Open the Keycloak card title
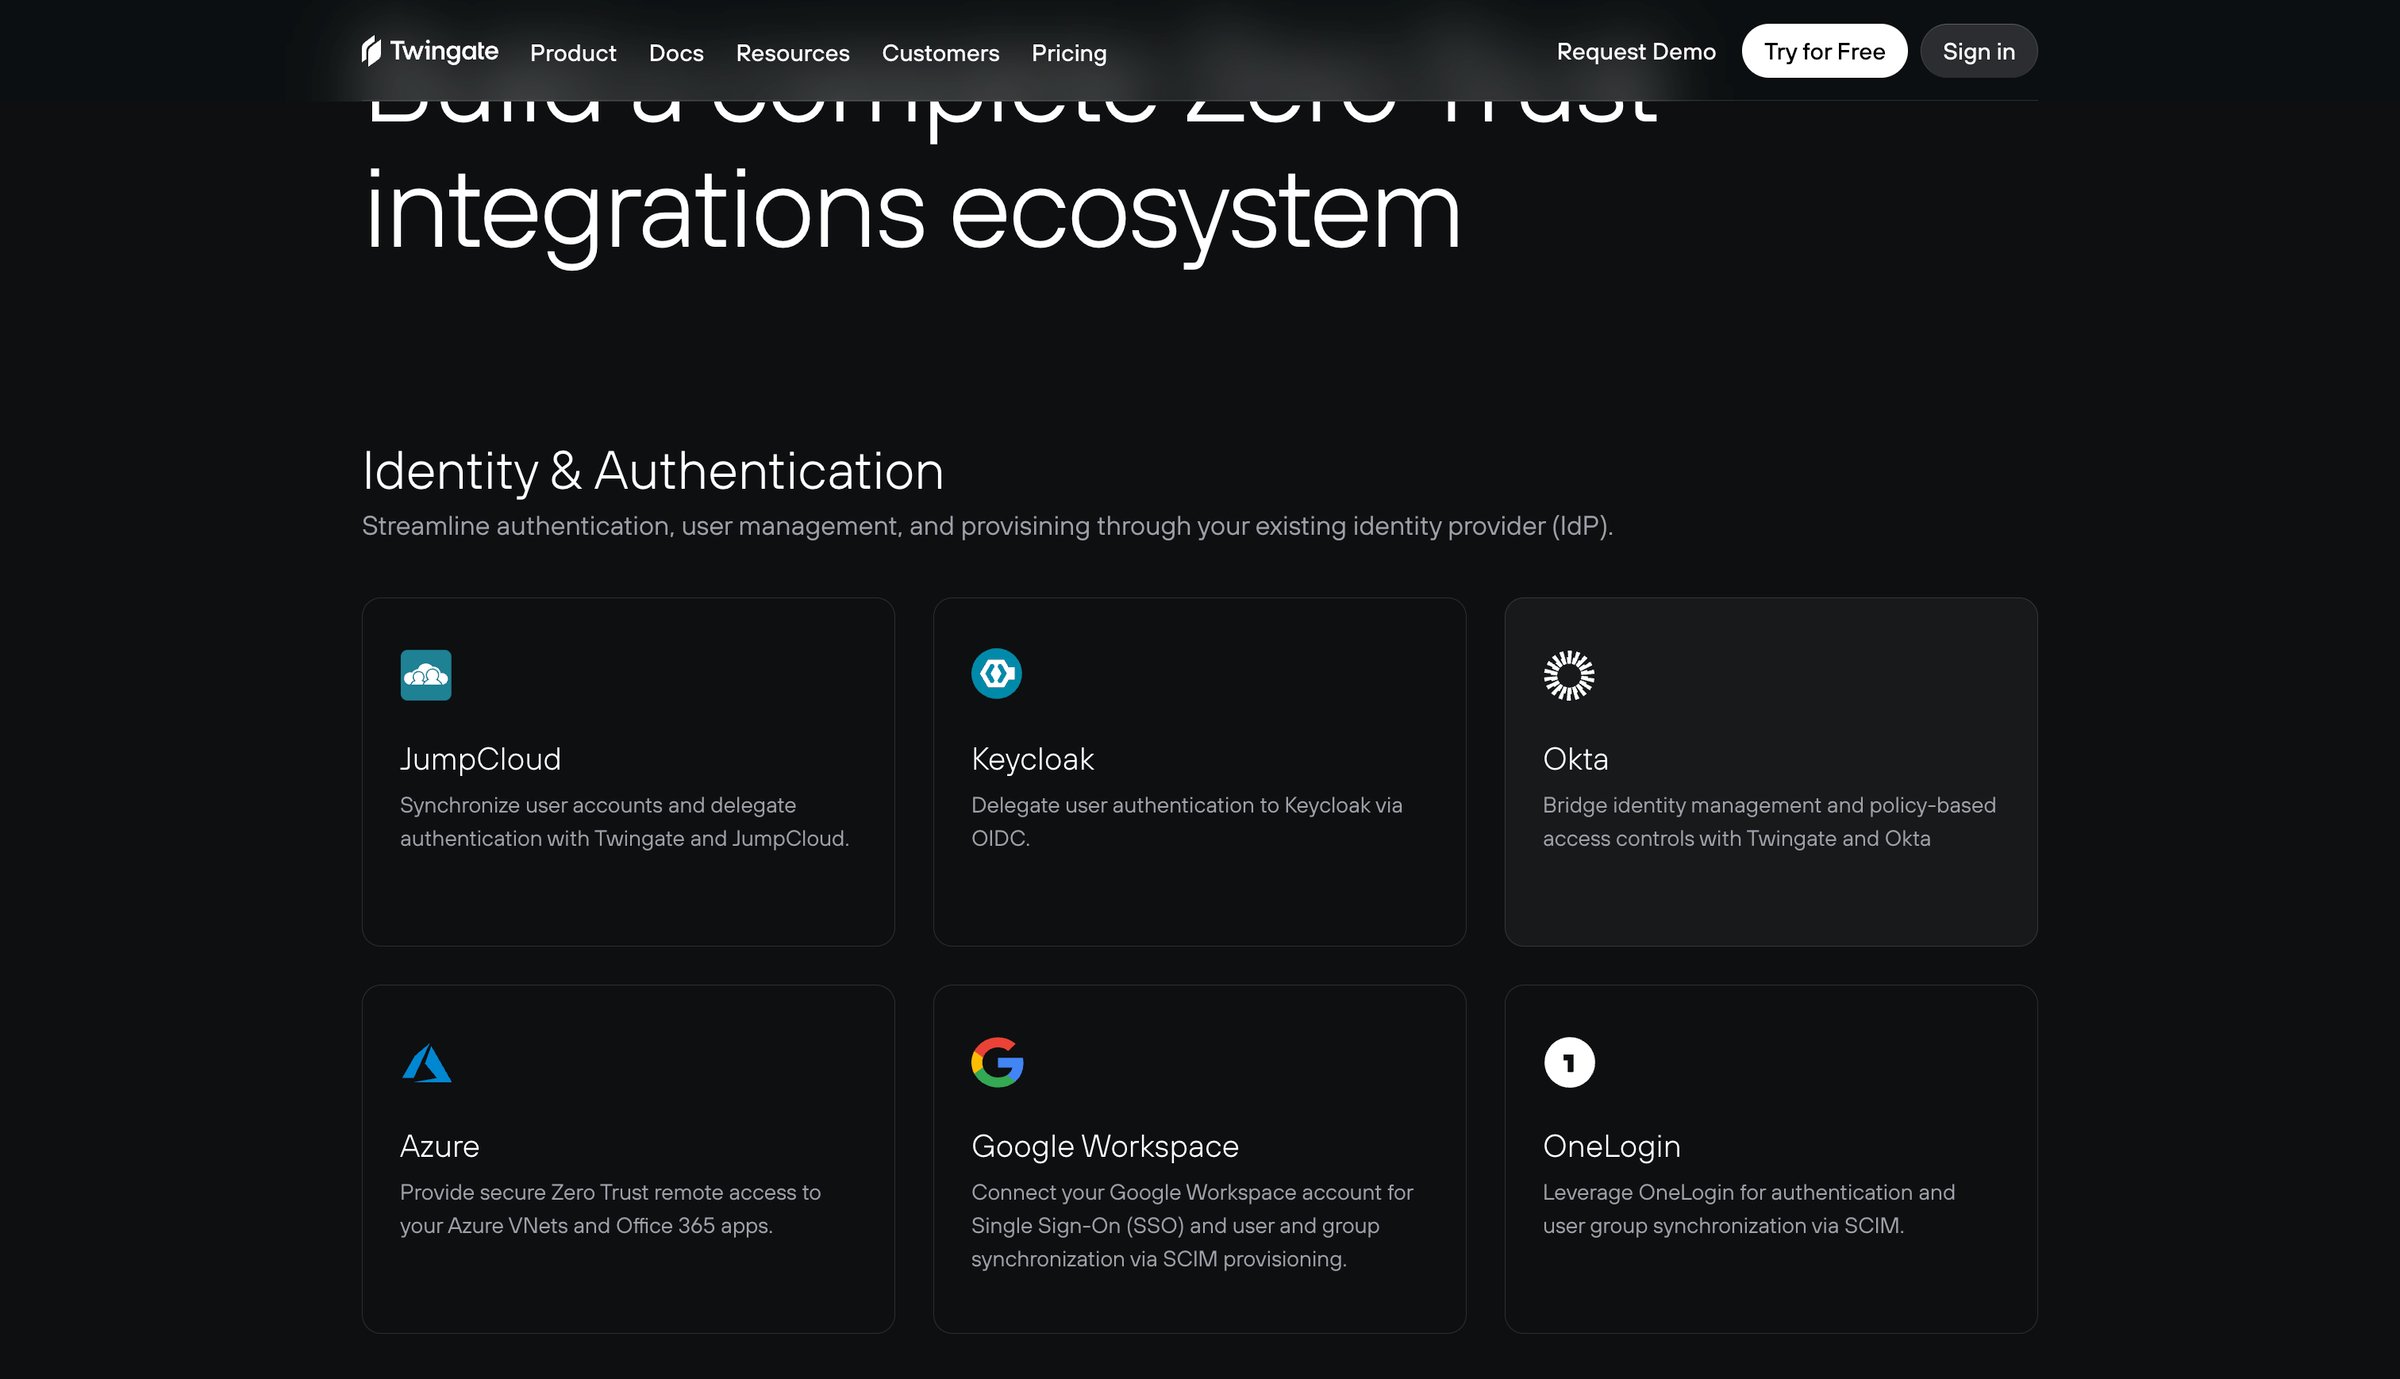 tap(1032, 759)
